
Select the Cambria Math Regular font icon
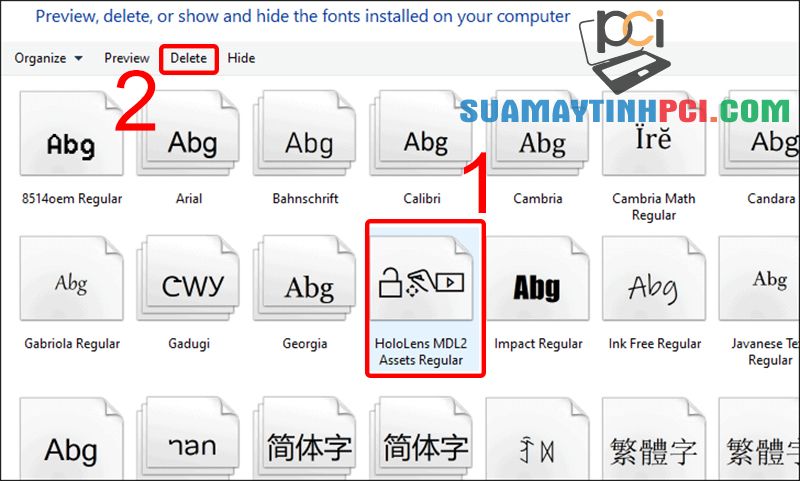[654, 134]
